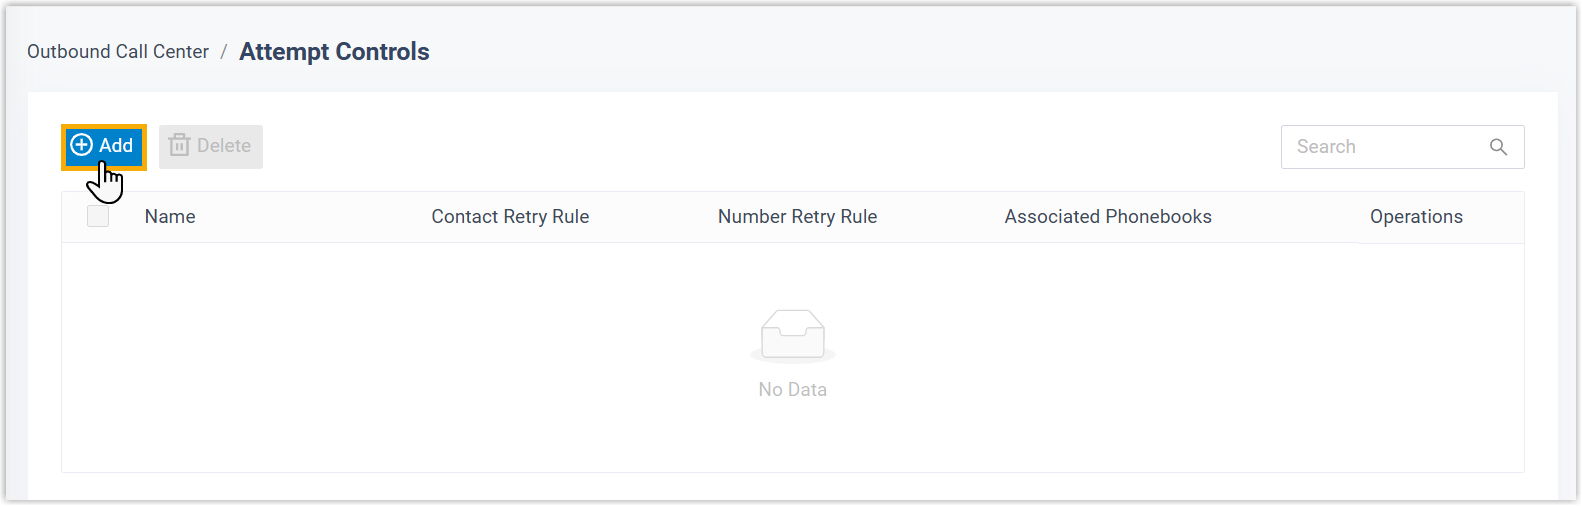Select the Operations column header
The height and width of the screenshot is (506, 1582).
(1416, 217)
